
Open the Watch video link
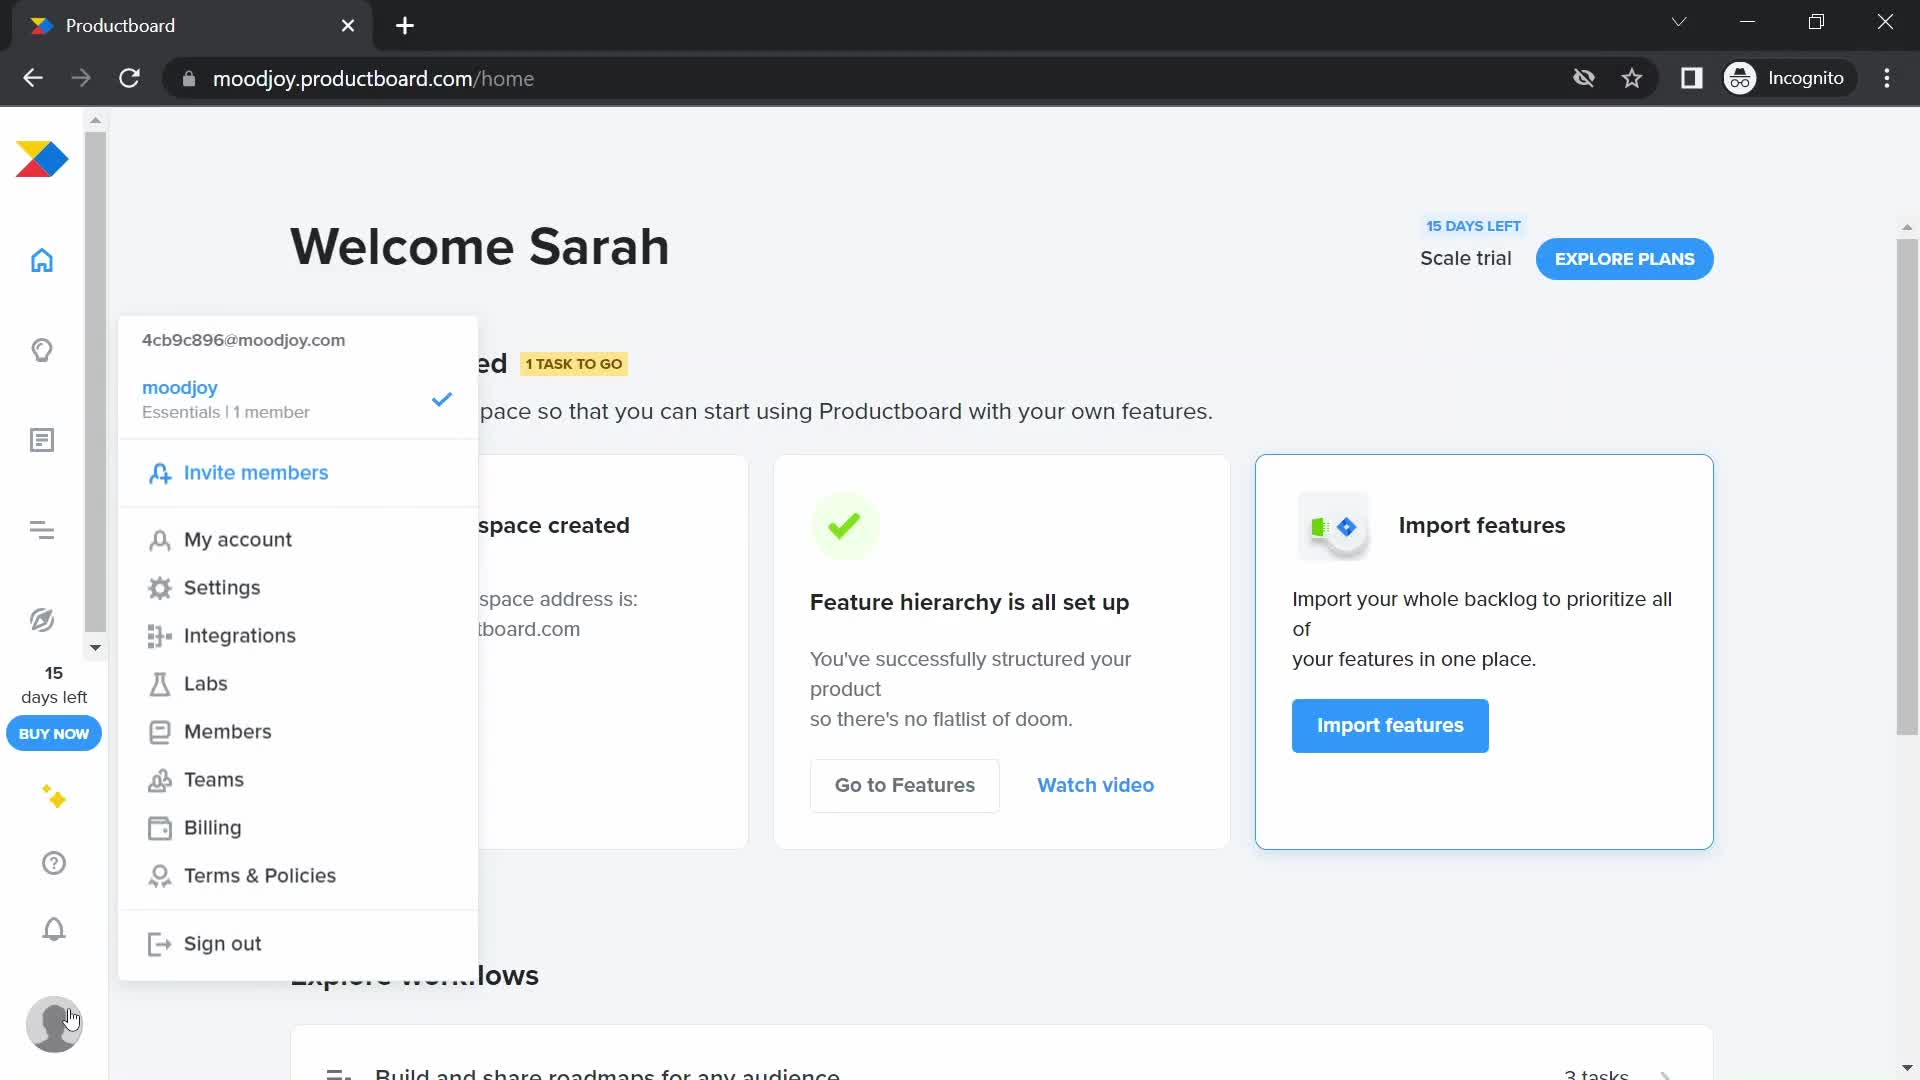tap(1095, 786)
